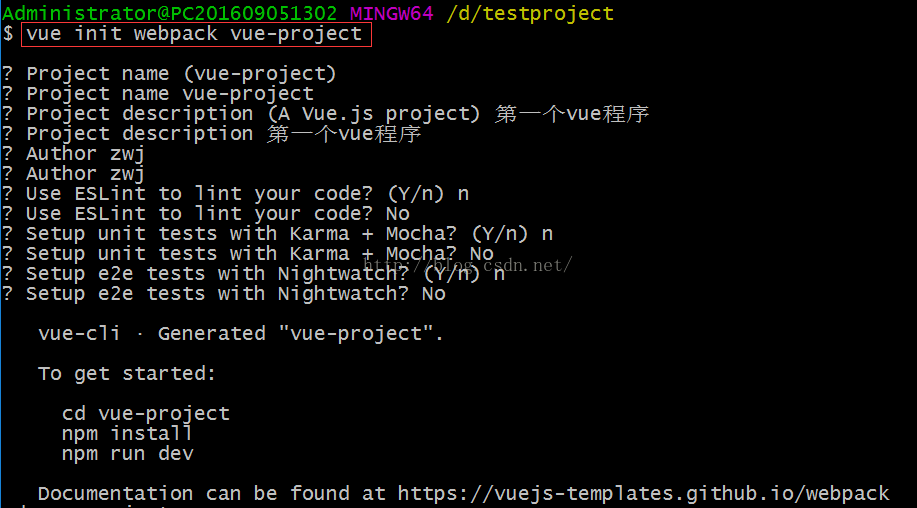
Task: Click the highlighted "vue init webpack vue-project" command
Action: [195, 34]
